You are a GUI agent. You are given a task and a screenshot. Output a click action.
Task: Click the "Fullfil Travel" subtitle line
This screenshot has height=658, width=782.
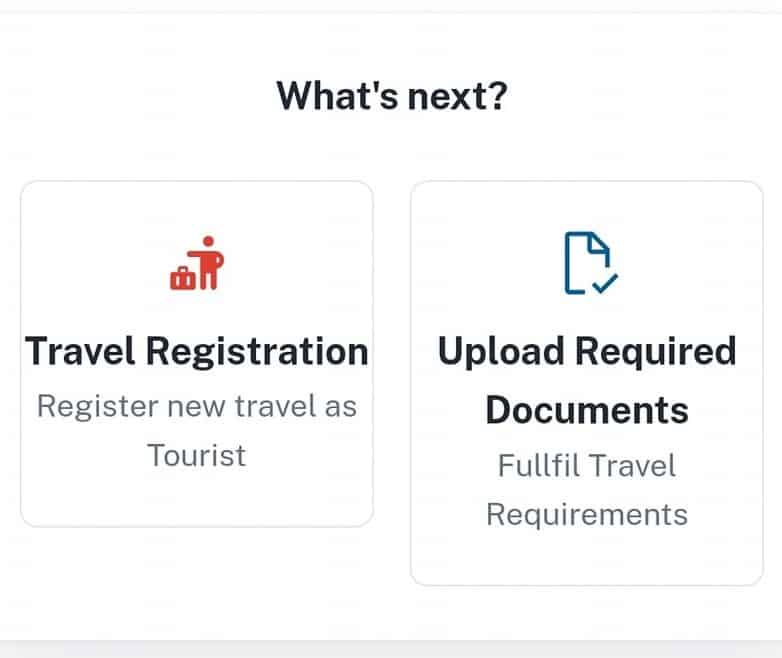click(587, 465)
